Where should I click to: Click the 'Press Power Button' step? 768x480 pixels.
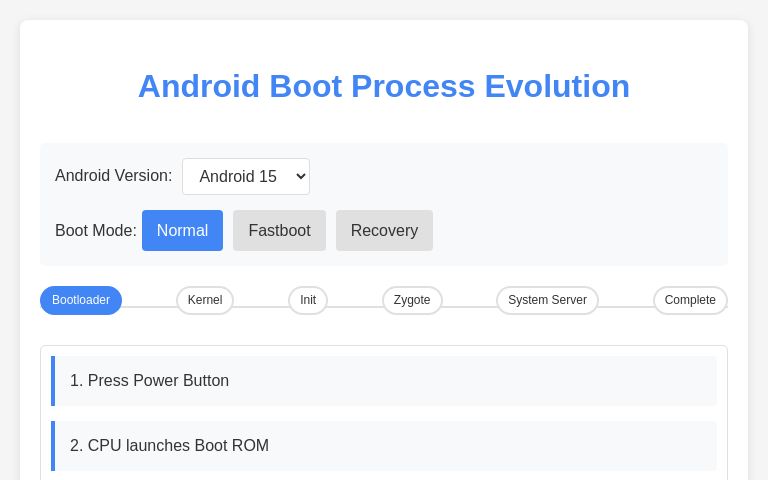pos(385,381)
